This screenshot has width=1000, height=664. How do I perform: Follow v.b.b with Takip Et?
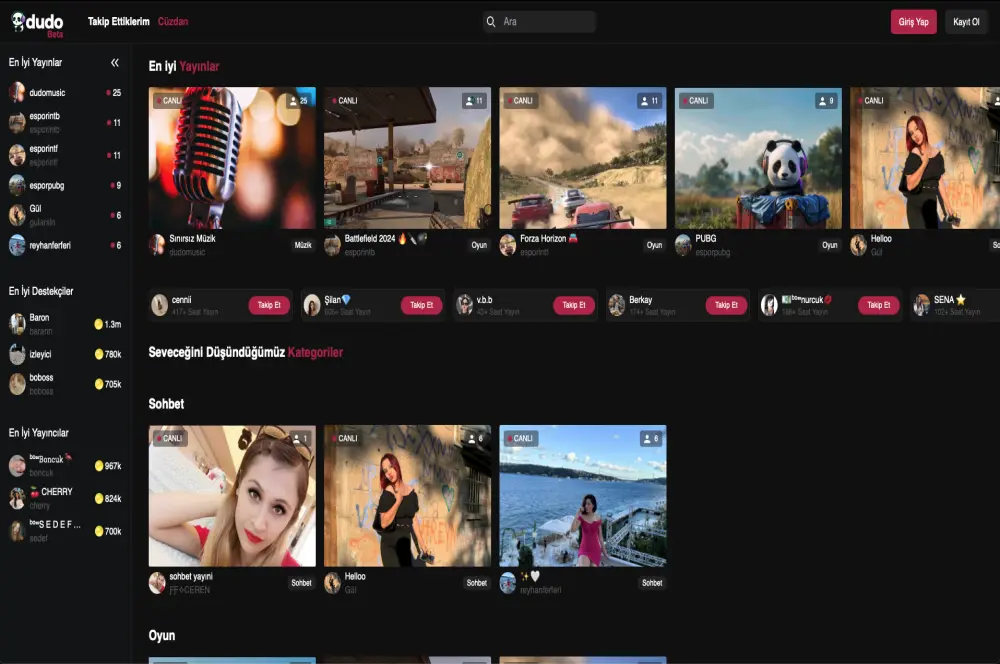click(x=574, y=305)
